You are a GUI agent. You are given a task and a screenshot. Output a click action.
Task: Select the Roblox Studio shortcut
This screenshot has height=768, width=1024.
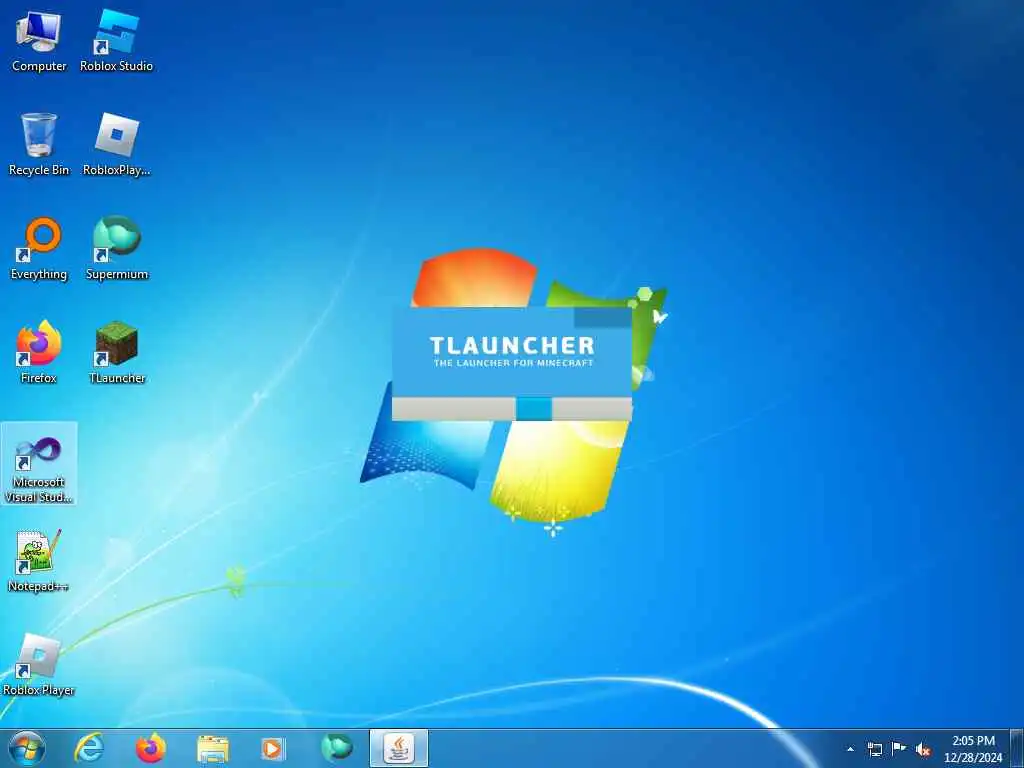point(116,41)
